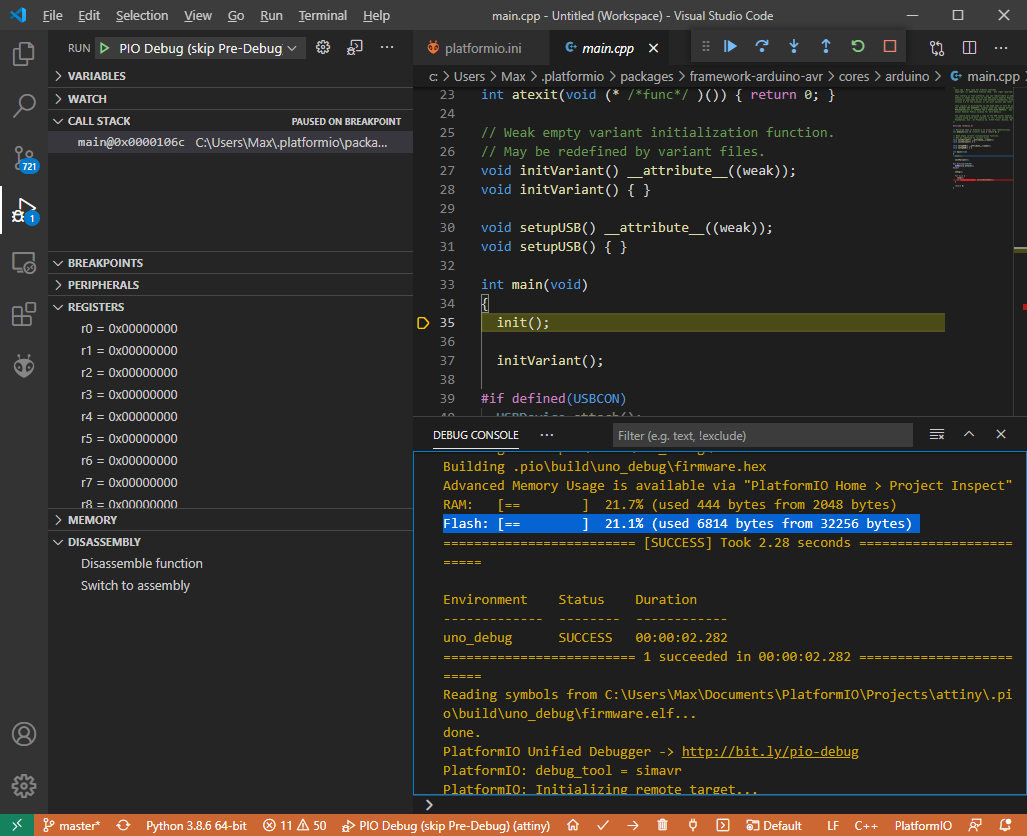Synchronize changes in the status bar
1027x836 pixels.
coord(123,826)
